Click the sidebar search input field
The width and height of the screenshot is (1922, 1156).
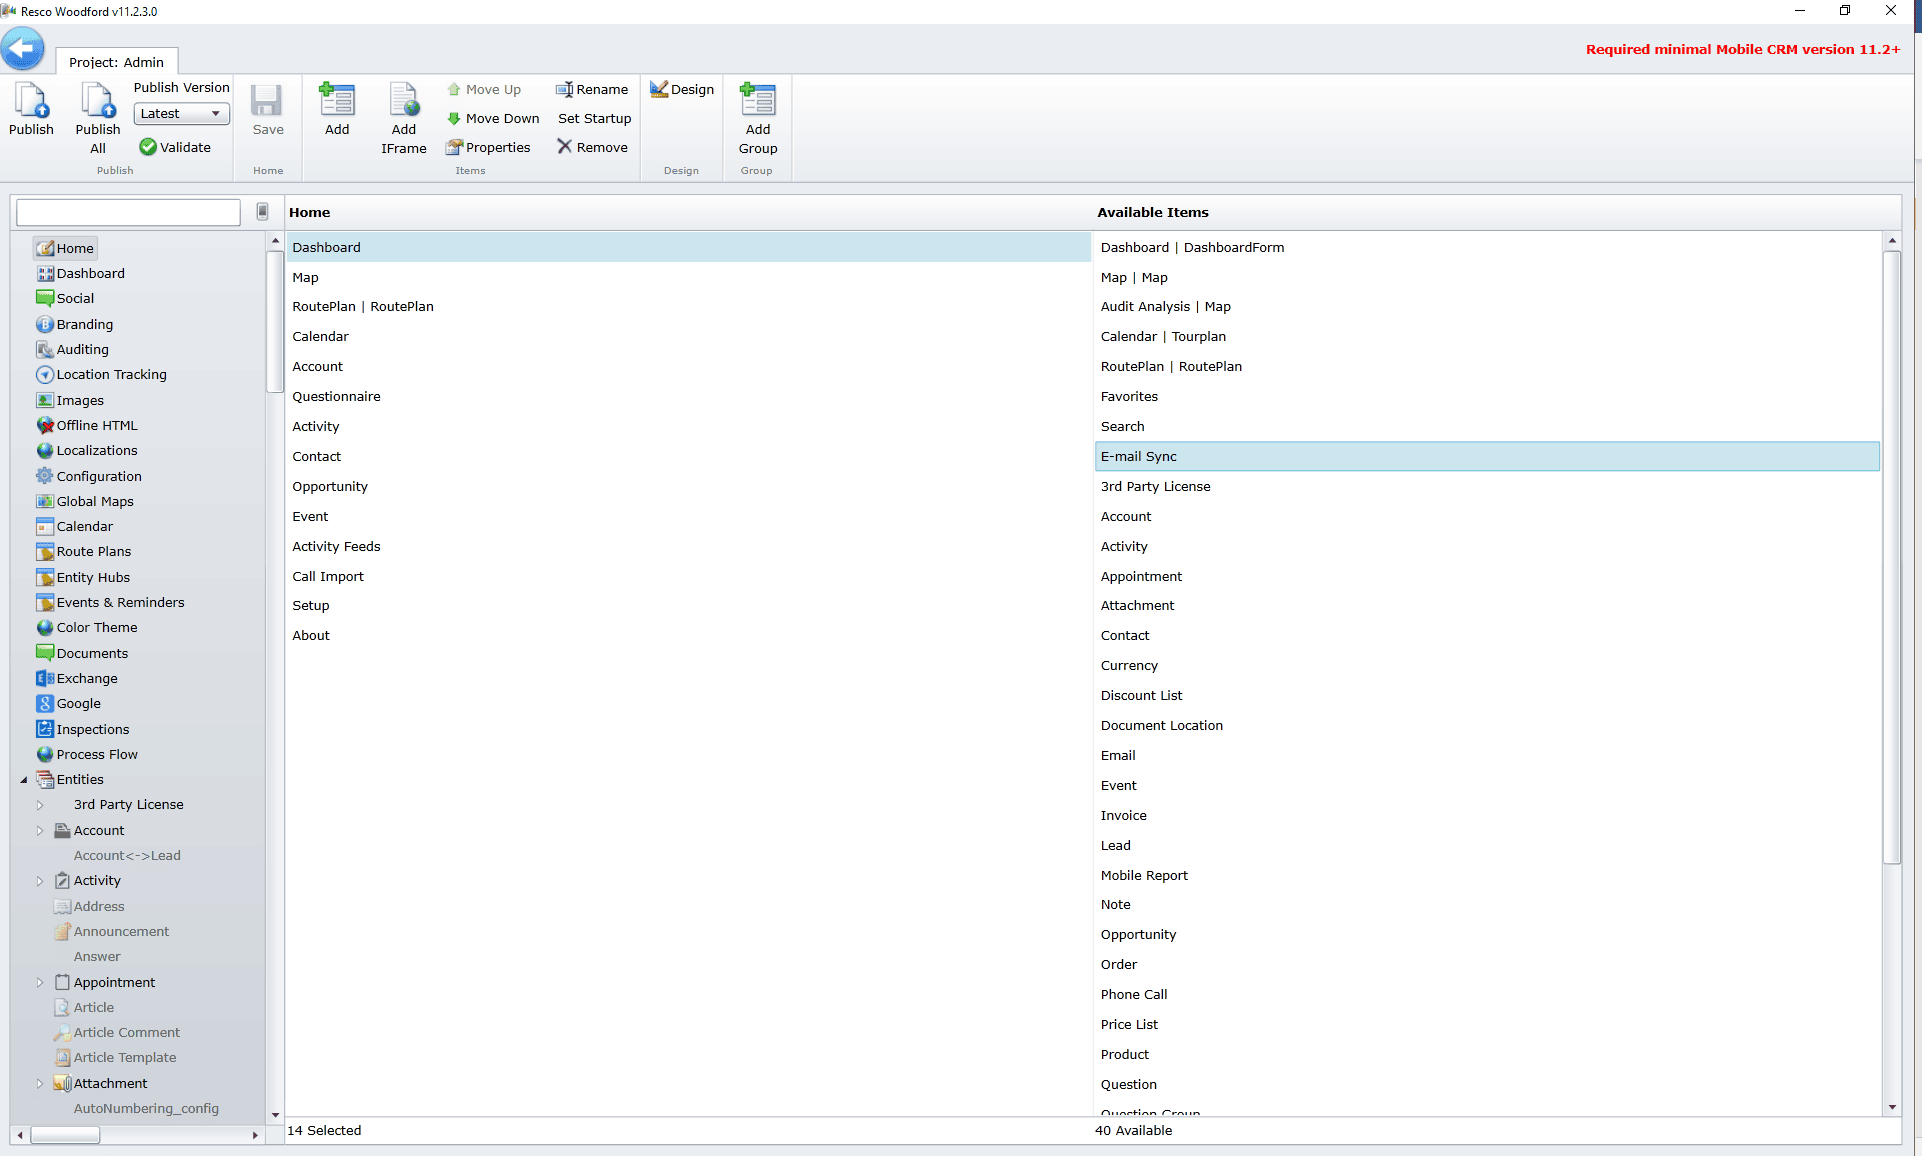coord(128,212)
